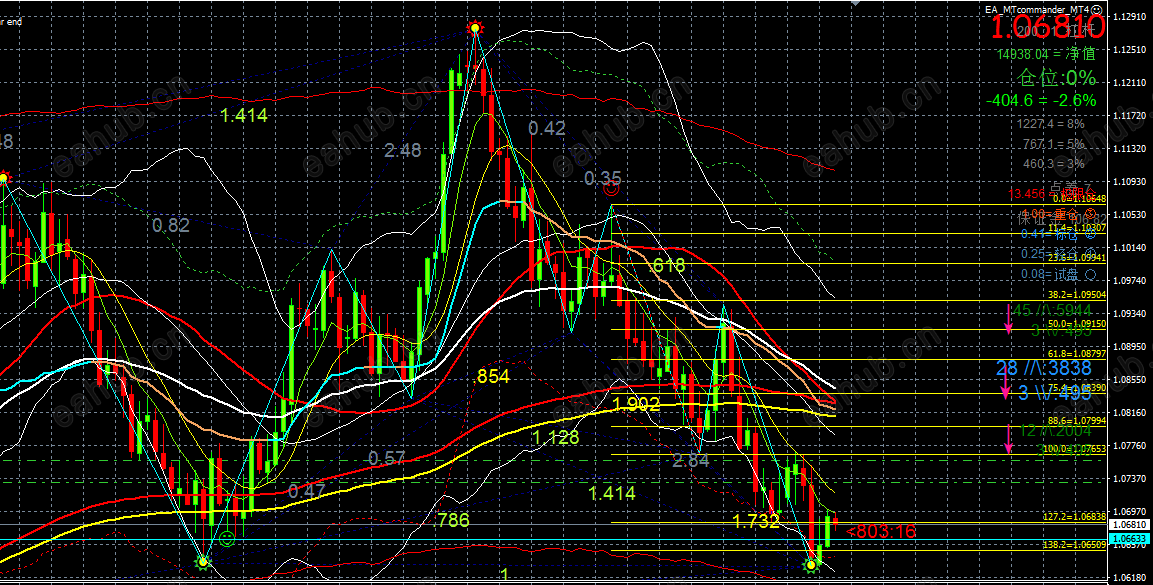The width and height of the screenshot is (1153, 585).
Task: Select the 50.0=1.09150 Fibonacci level label
Action: 1079,323
